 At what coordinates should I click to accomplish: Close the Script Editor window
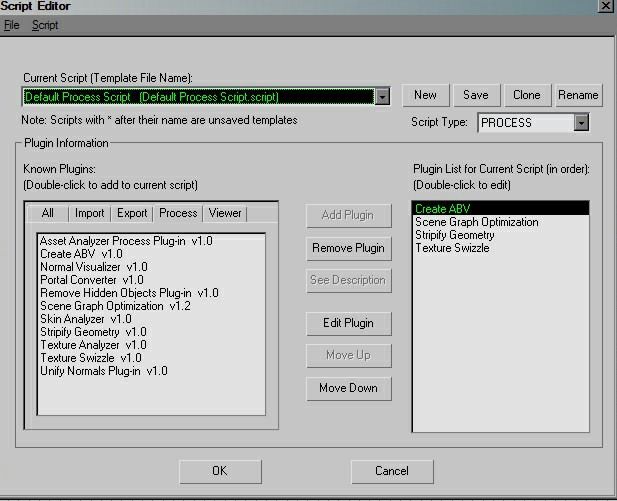[x=605, y=6]
